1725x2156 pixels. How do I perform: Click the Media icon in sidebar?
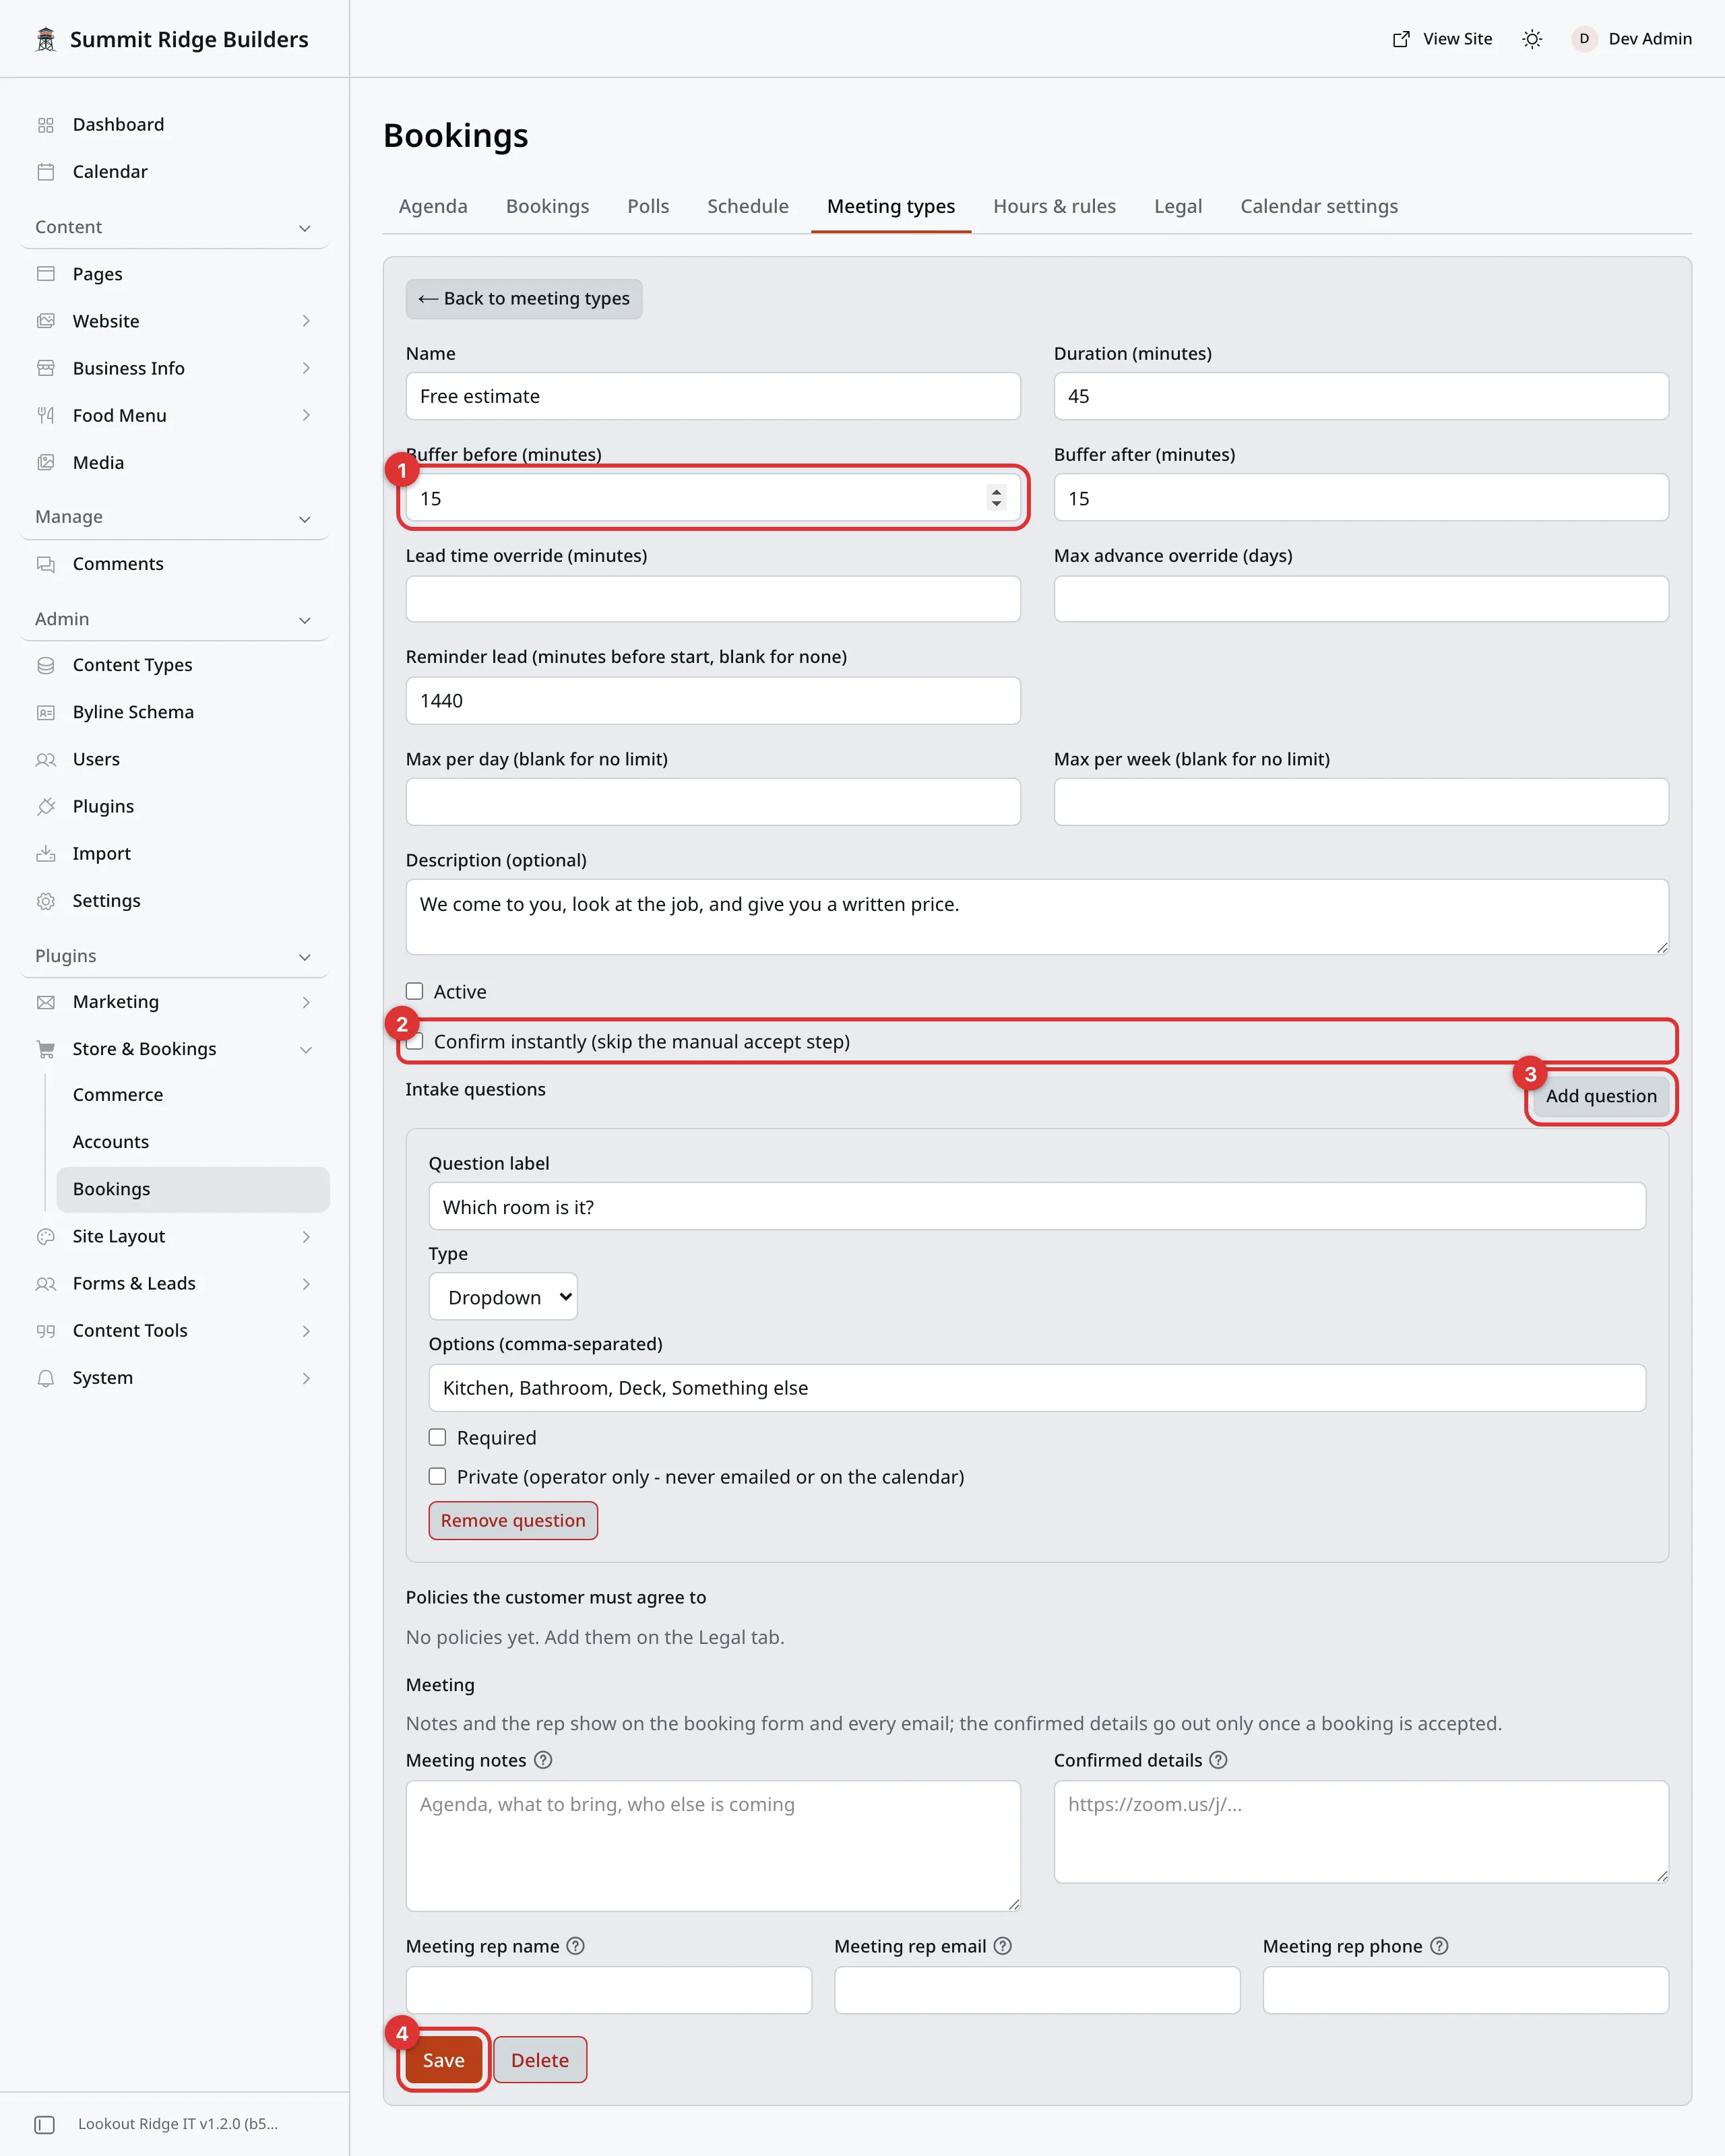click(x=46, y=463)
